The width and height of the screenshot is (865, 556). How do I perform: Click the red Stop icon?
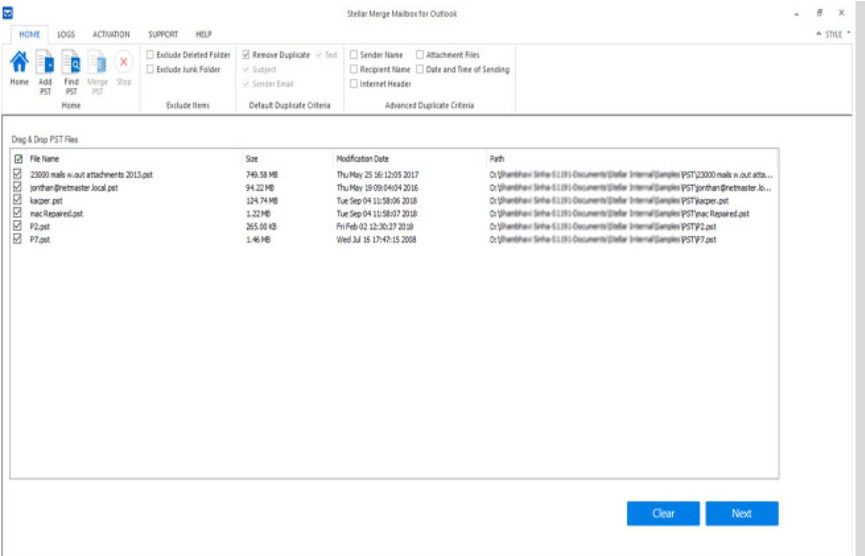[124, 64]
